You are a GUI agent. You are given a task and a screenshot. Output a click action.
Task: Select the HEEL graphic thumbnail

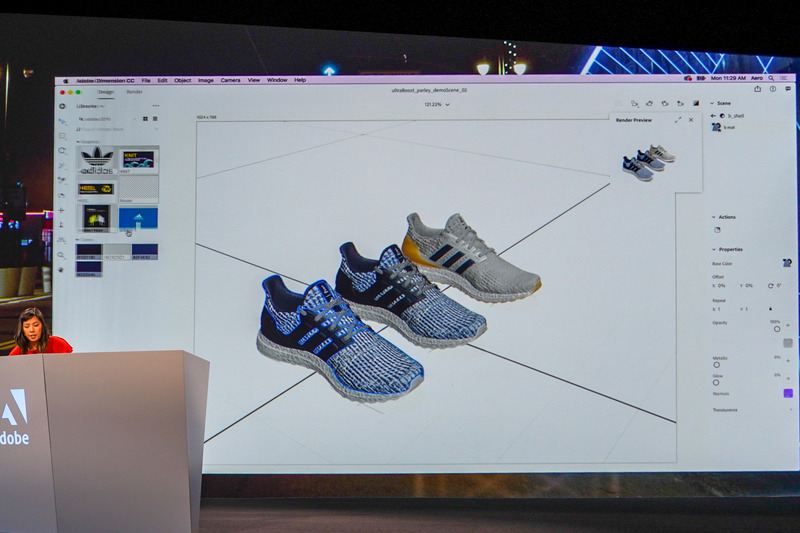point(96,189)
